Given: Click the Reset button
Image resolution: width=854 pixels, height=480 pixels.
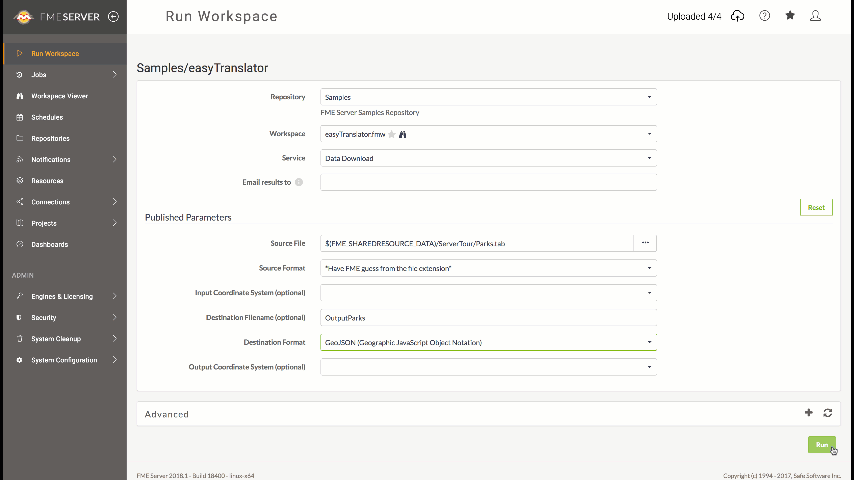Looking at the screenshot, I should (x=816, y=207).
